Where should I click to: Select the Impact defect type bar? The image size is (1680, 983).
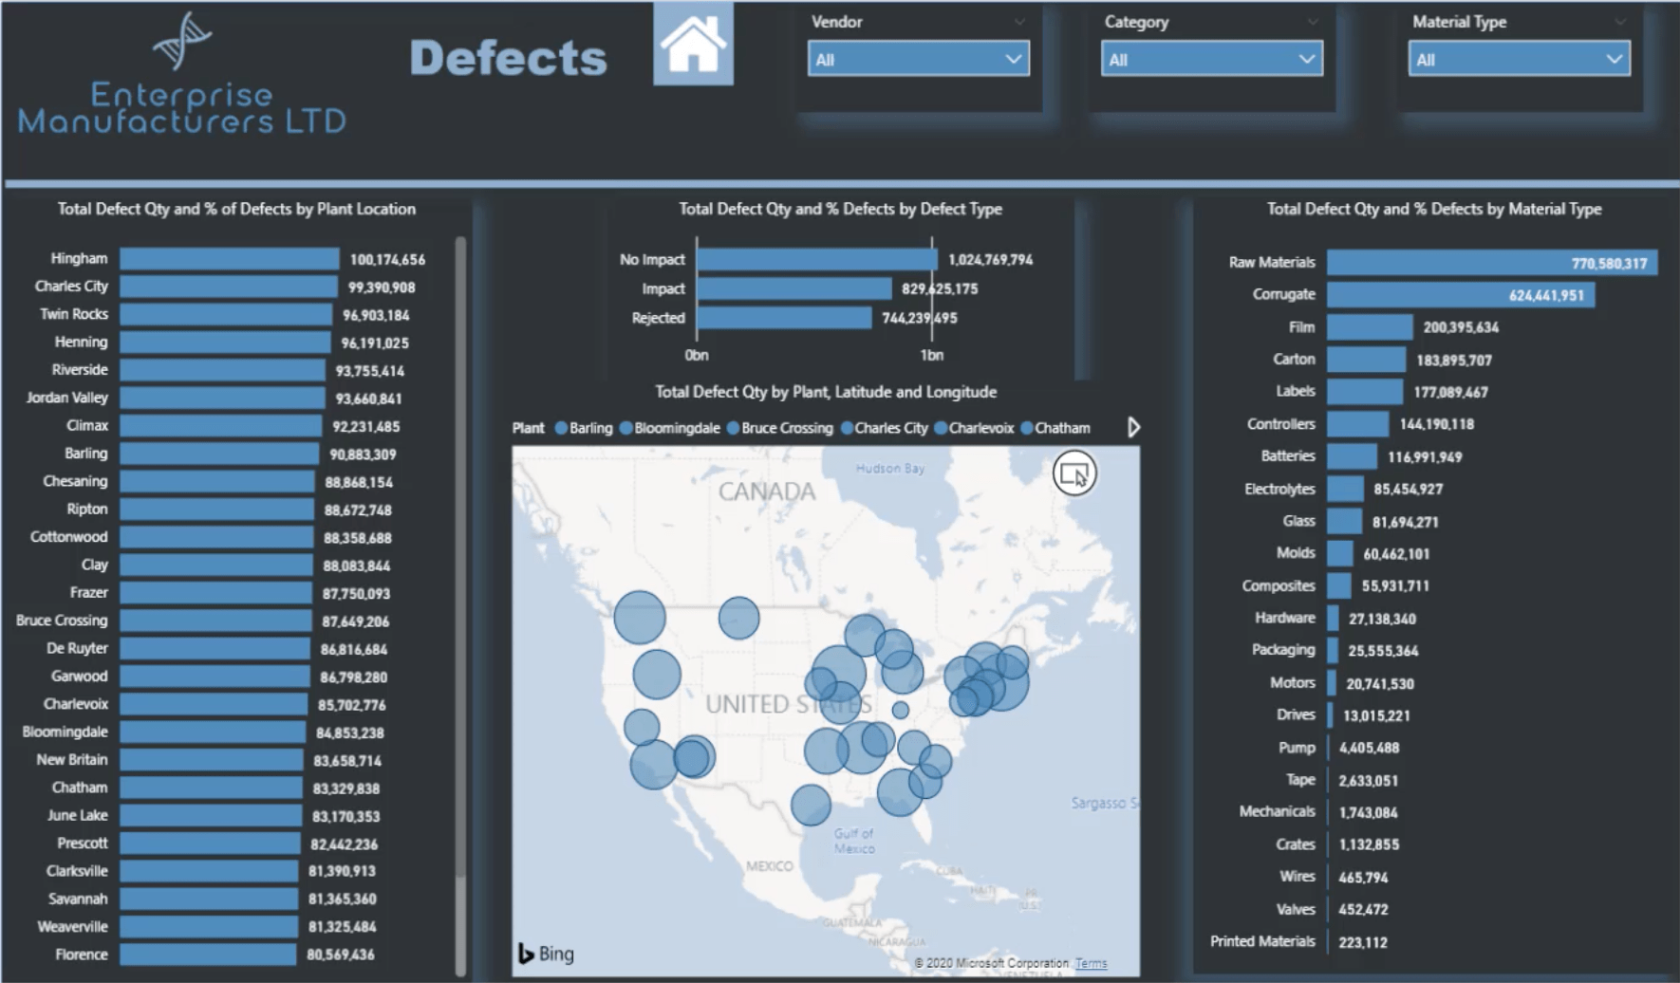[x=794, y=289]
